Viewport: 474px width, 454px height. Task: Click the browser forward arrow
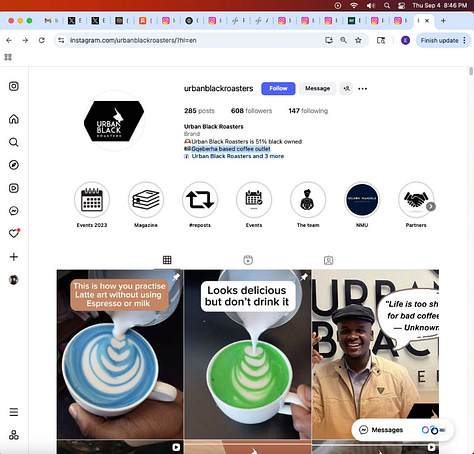(25, 40)
